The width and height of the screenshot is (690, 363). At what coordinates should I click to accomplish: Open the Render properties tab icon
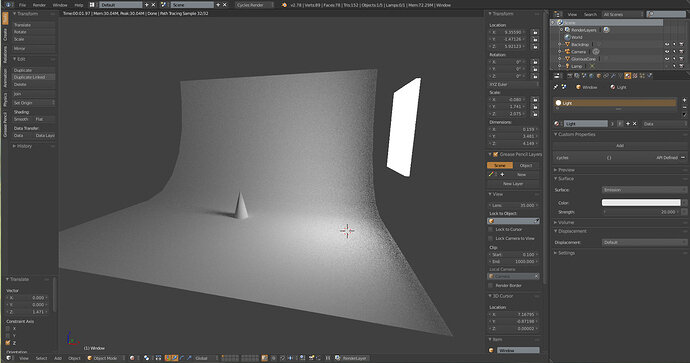pos(569,76)
